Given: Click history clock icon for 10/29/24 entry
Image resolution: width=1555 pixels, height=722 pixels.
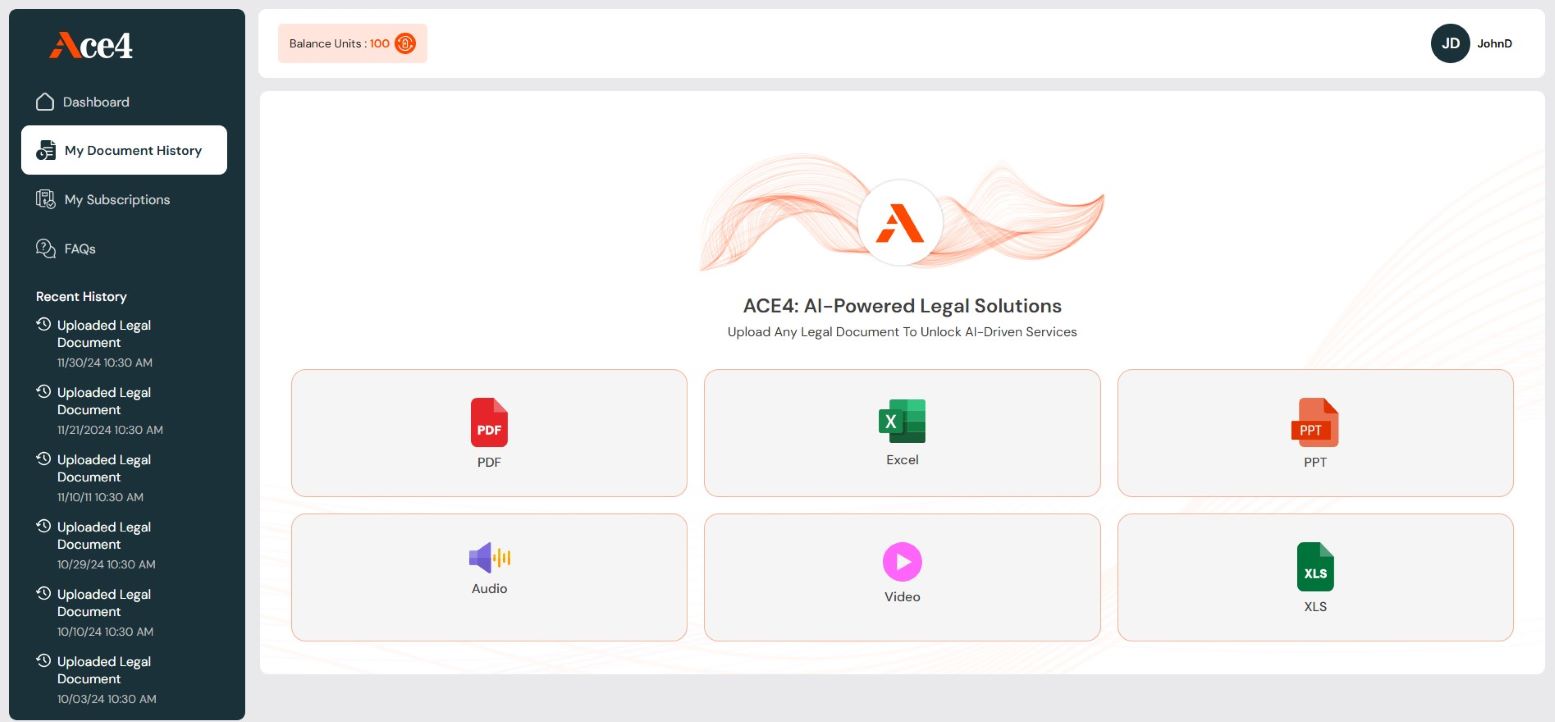Looking at the screenshot, I should [x=43, y=526].
